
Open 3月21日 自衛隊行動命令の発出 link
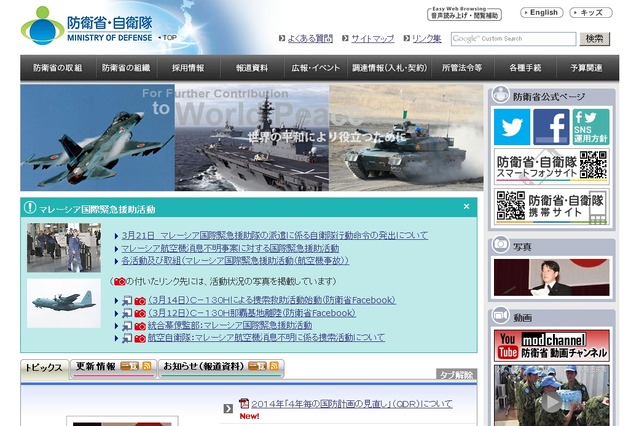pos(275,236)
